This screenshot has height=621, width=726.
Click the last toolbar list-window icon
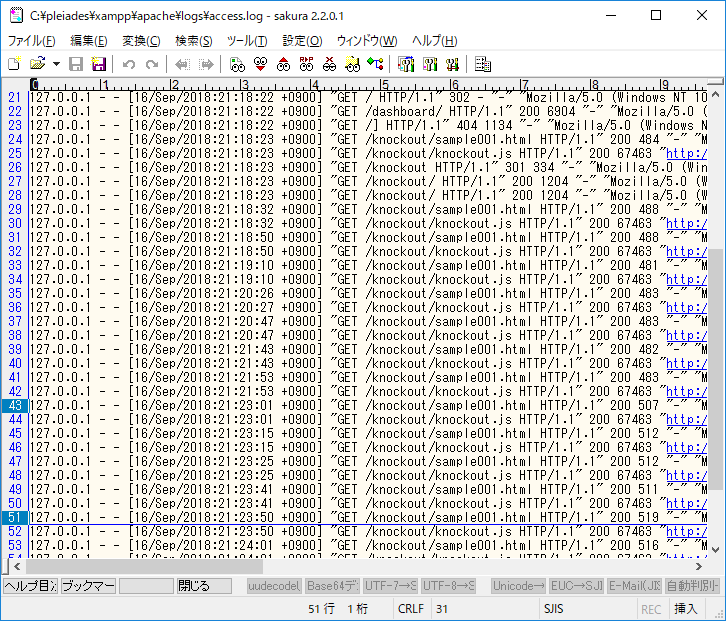point(483,64)
